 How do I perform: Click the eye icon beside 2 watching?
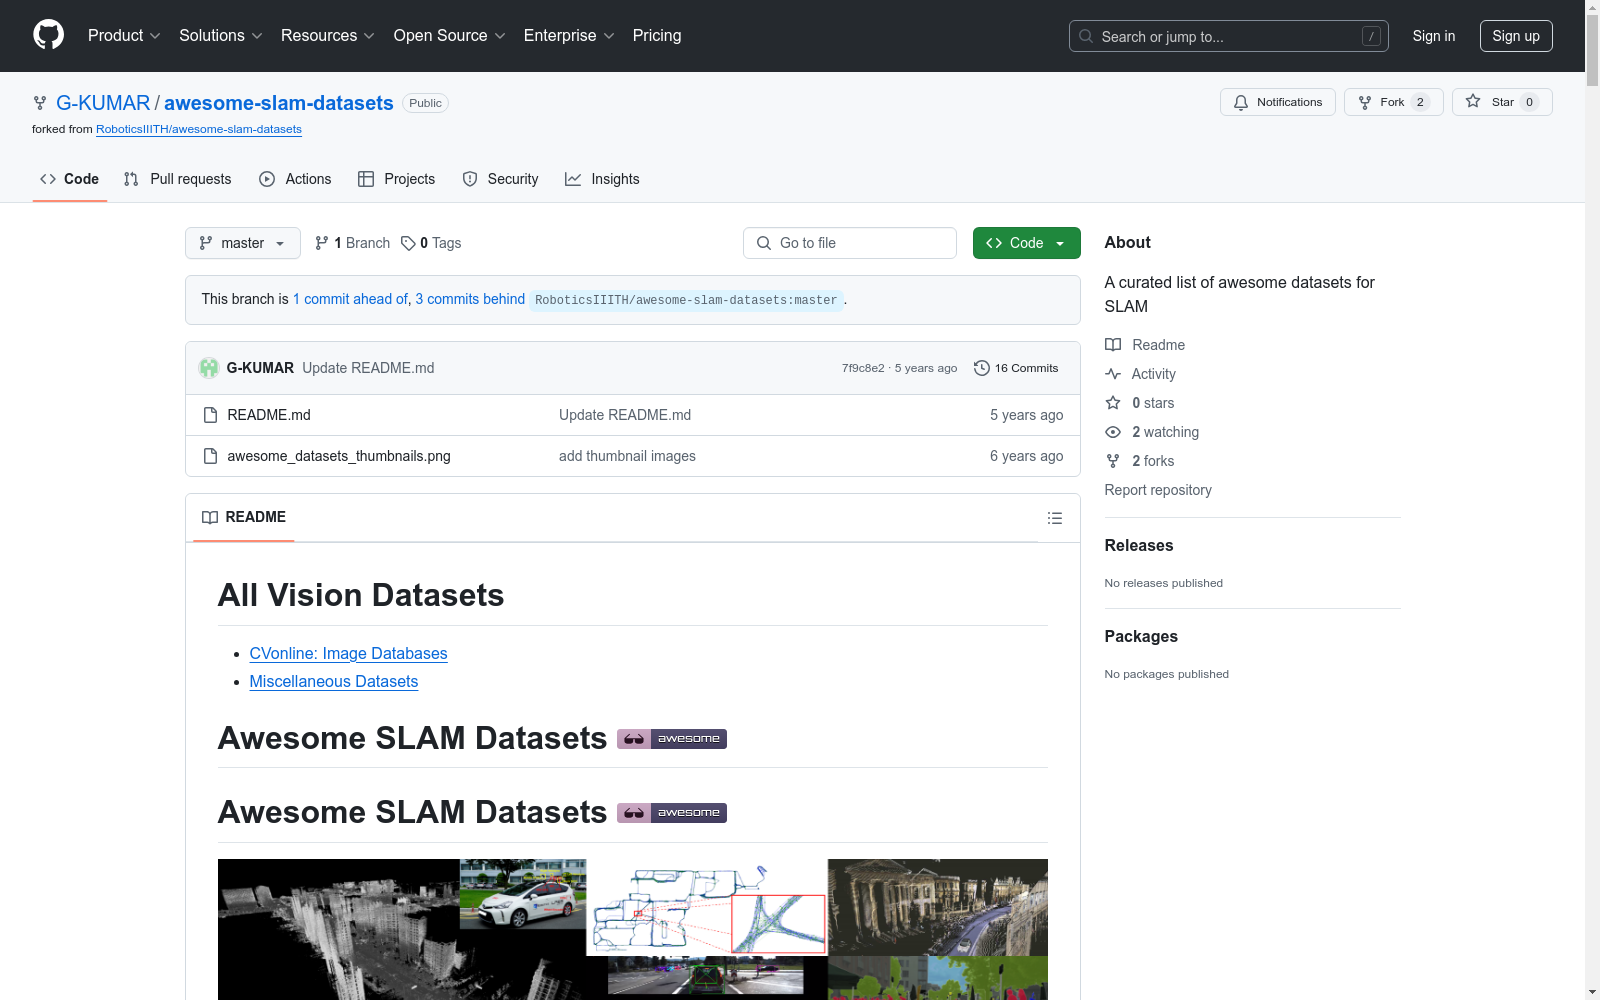tap(1113, 432)
